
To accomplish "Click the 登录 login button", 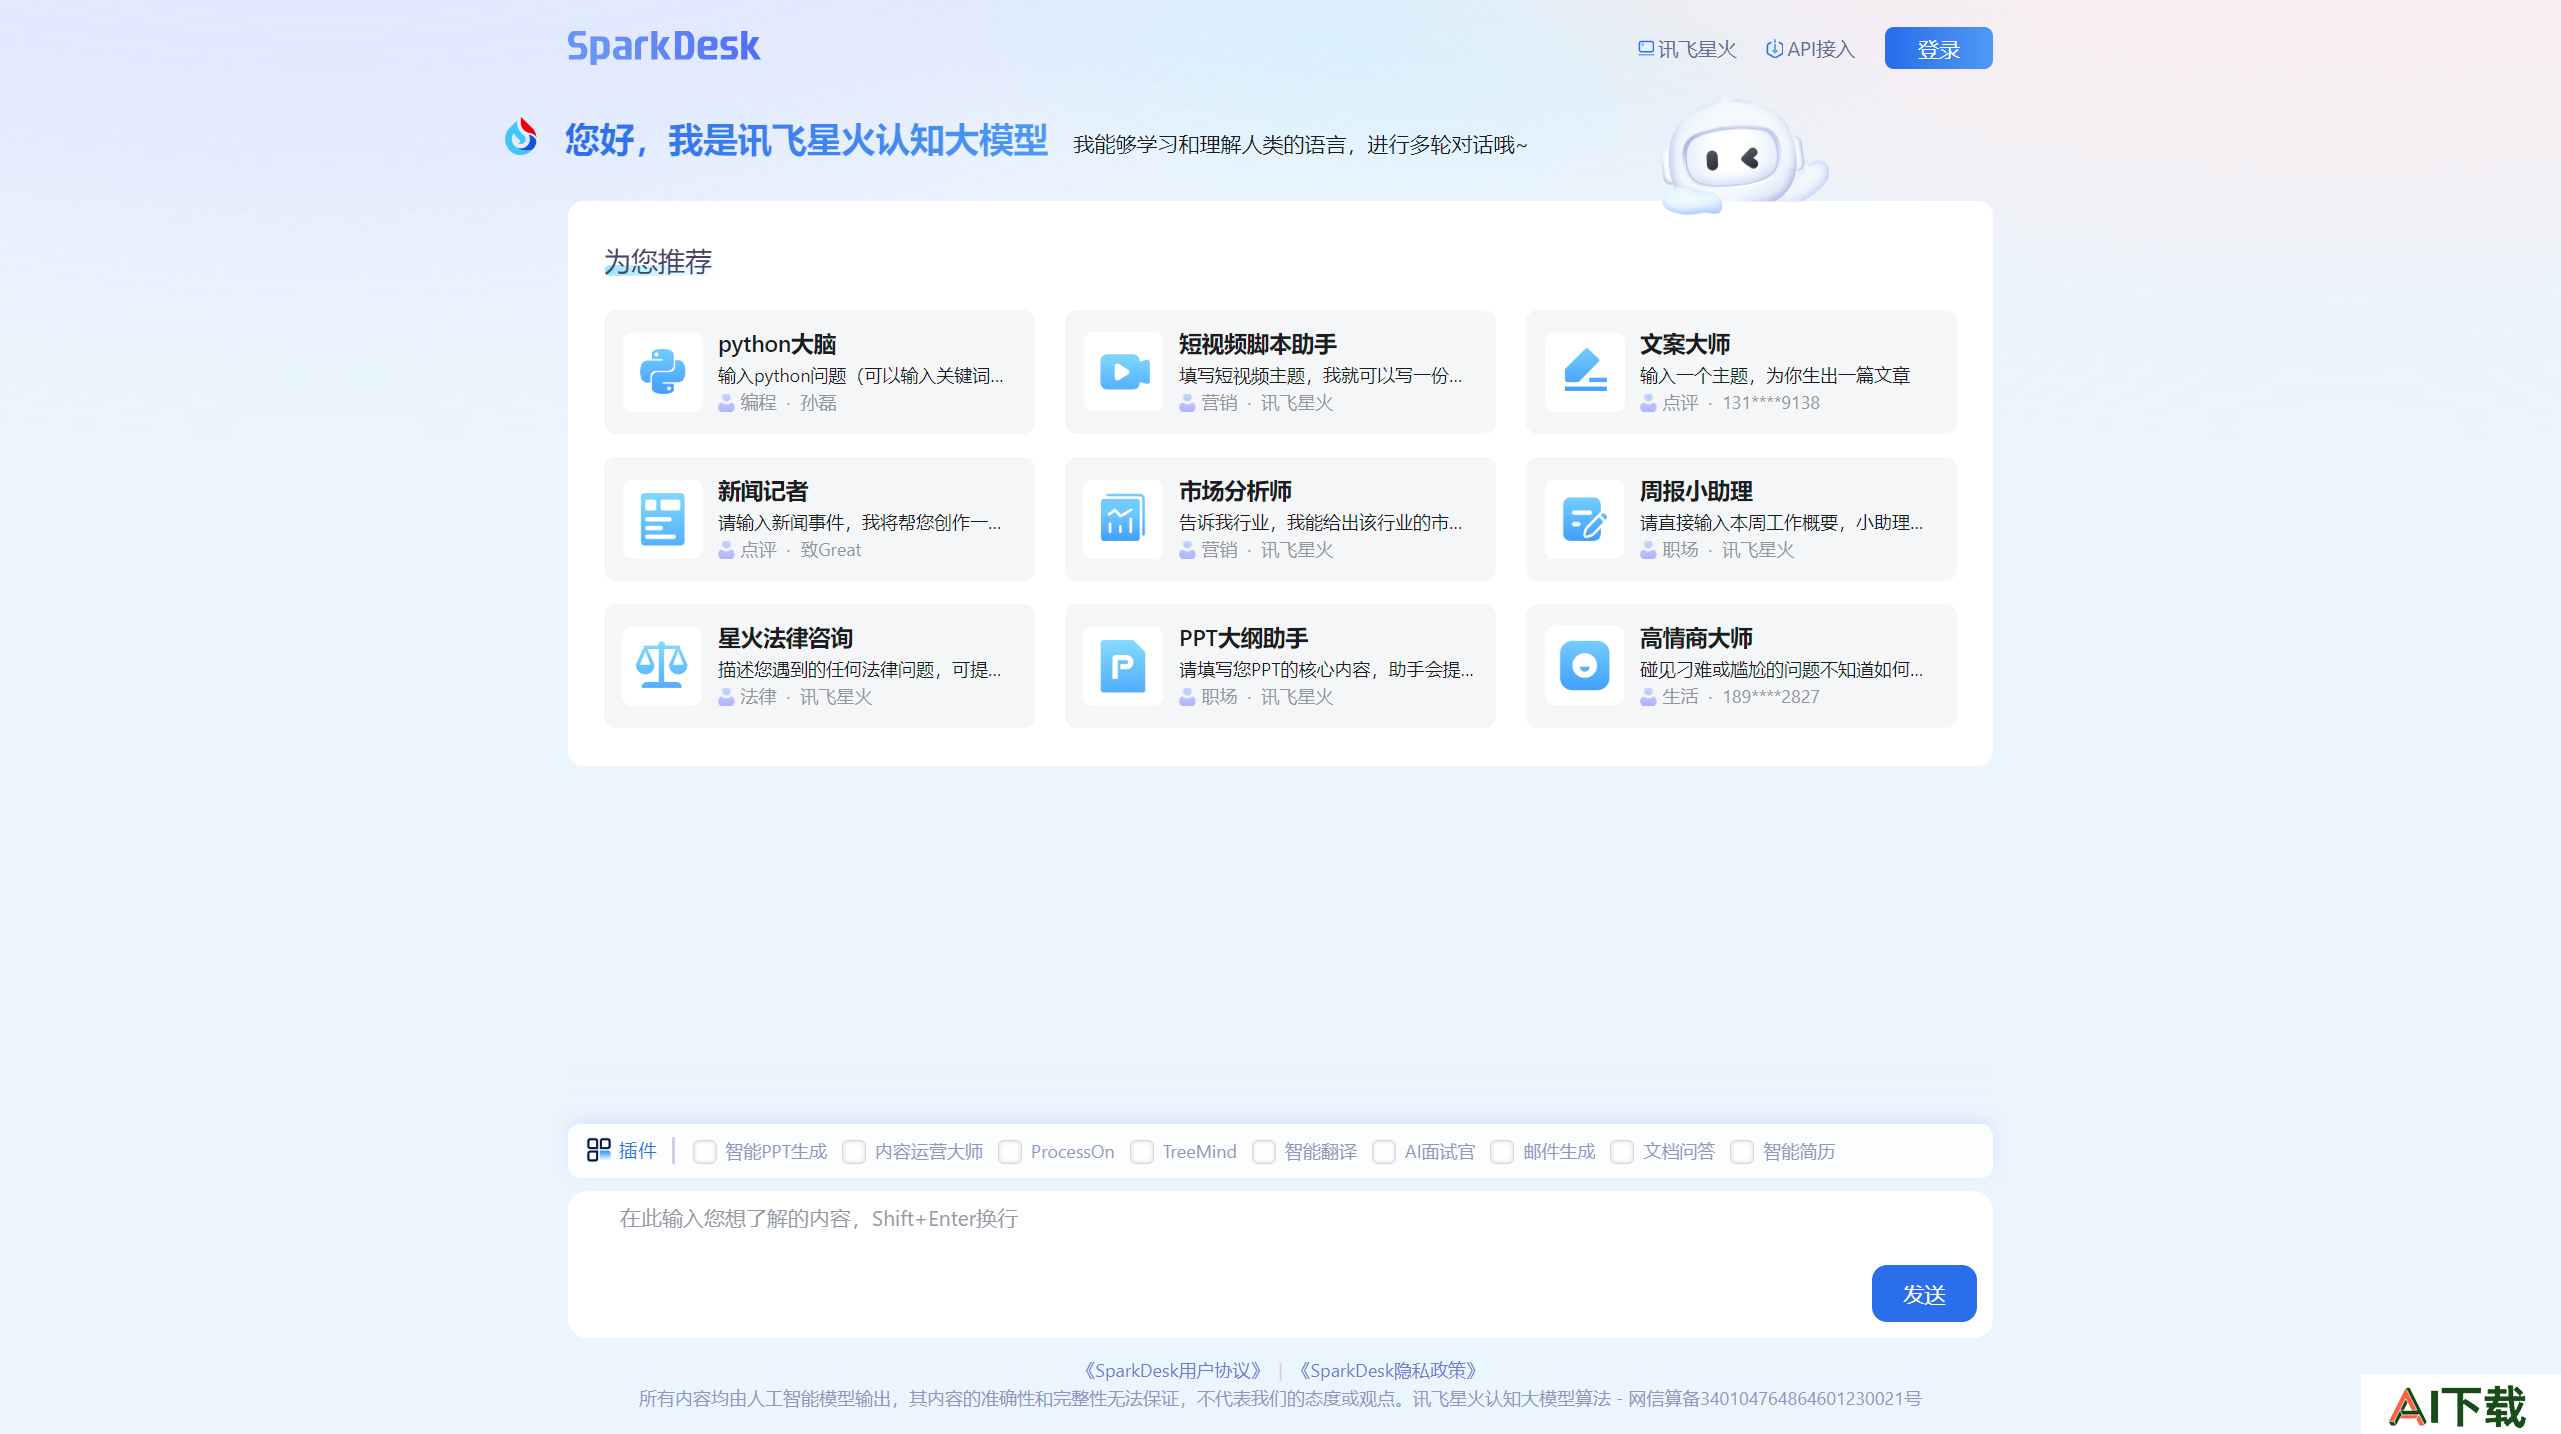I will click(1938, 48).
